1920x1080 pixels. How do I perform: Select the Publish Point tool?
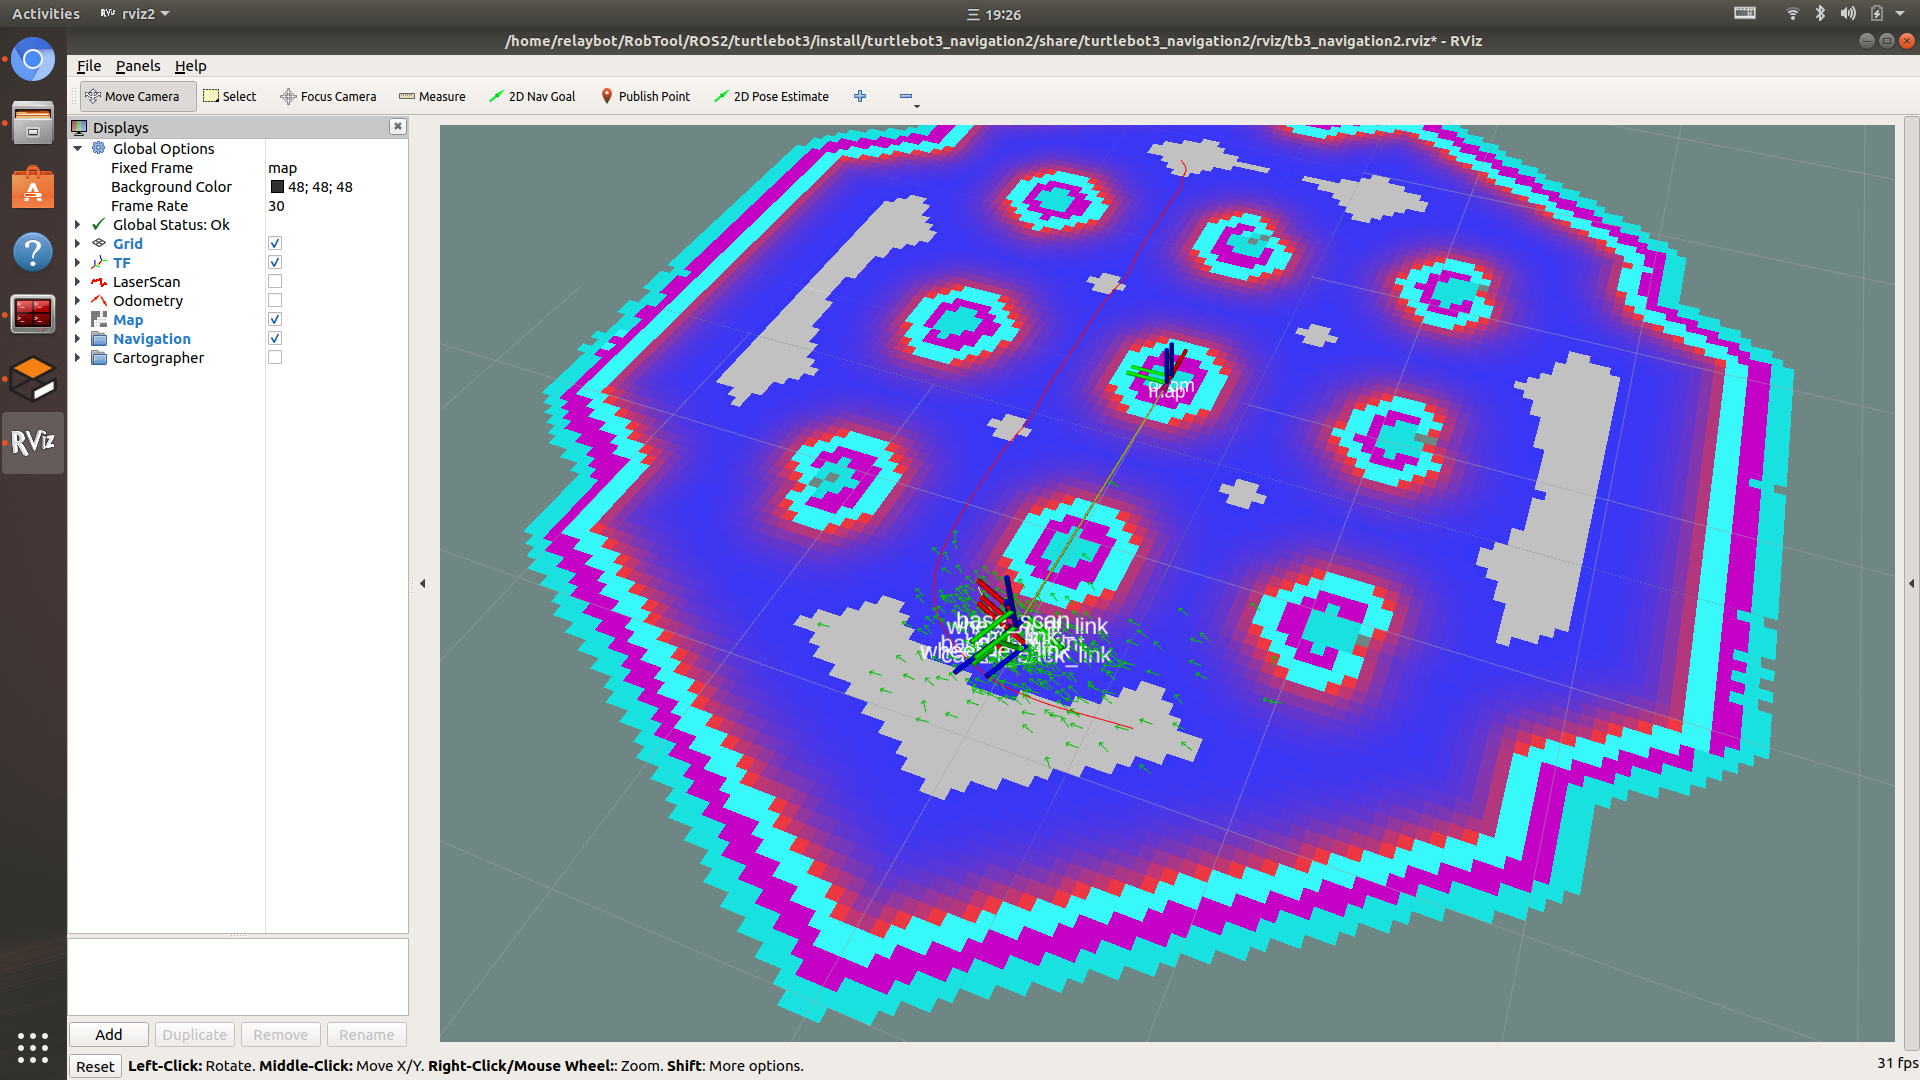point(645,96)
